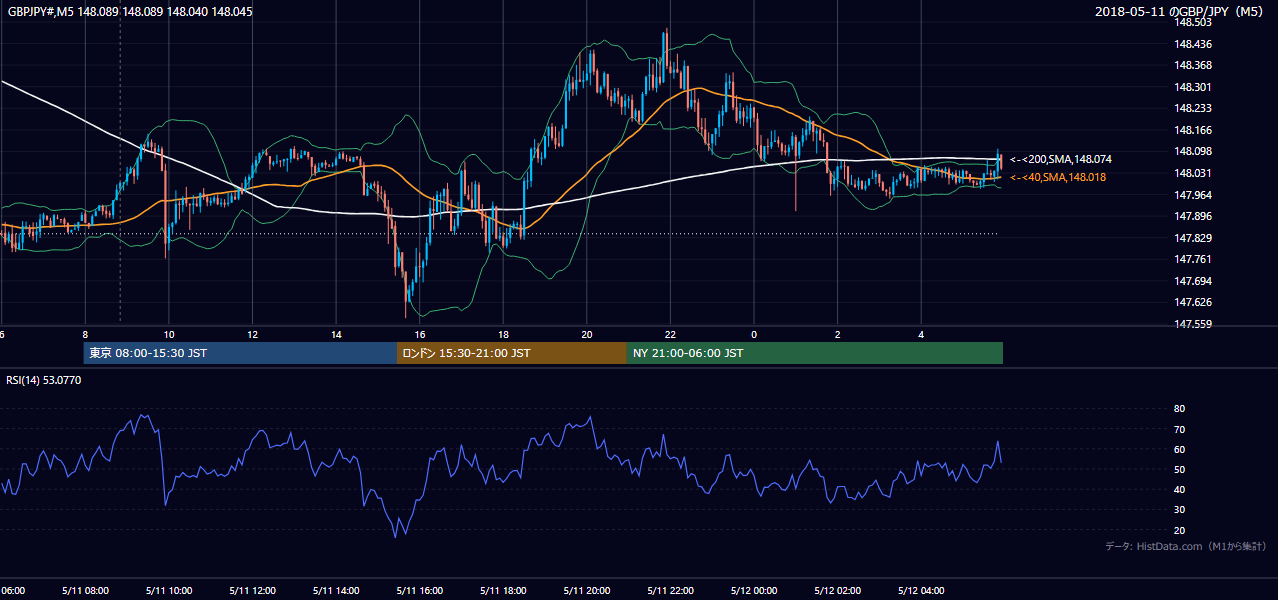
Task: Click price axis label 148.503
Action: click(1192, 22)
